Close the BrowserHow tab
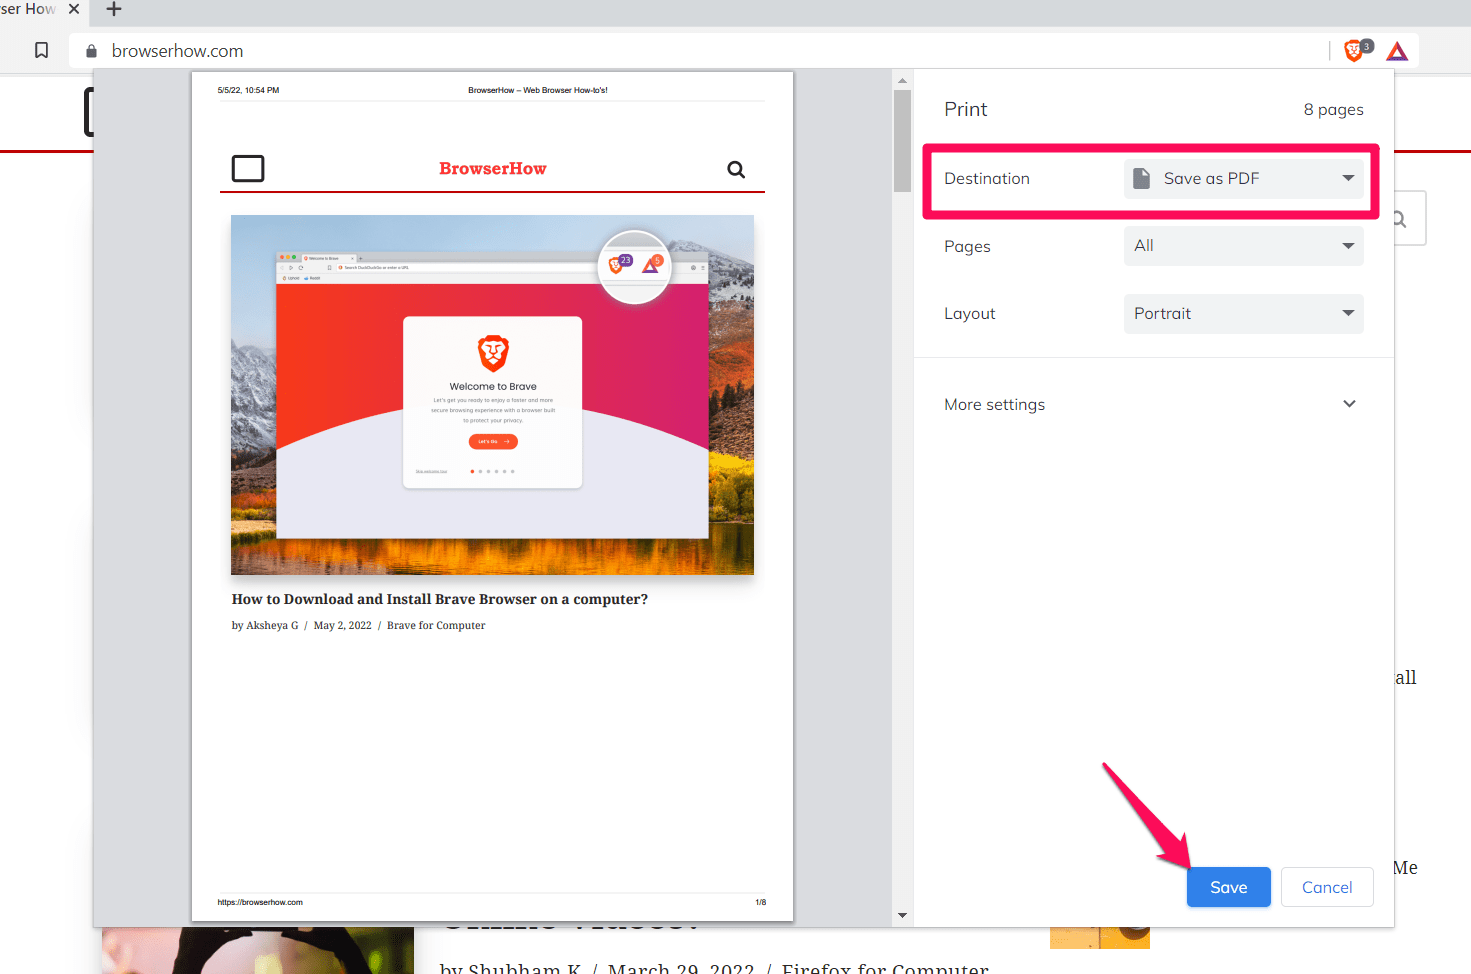Viewport: 1471px width, 974px height. pos(73,10)
